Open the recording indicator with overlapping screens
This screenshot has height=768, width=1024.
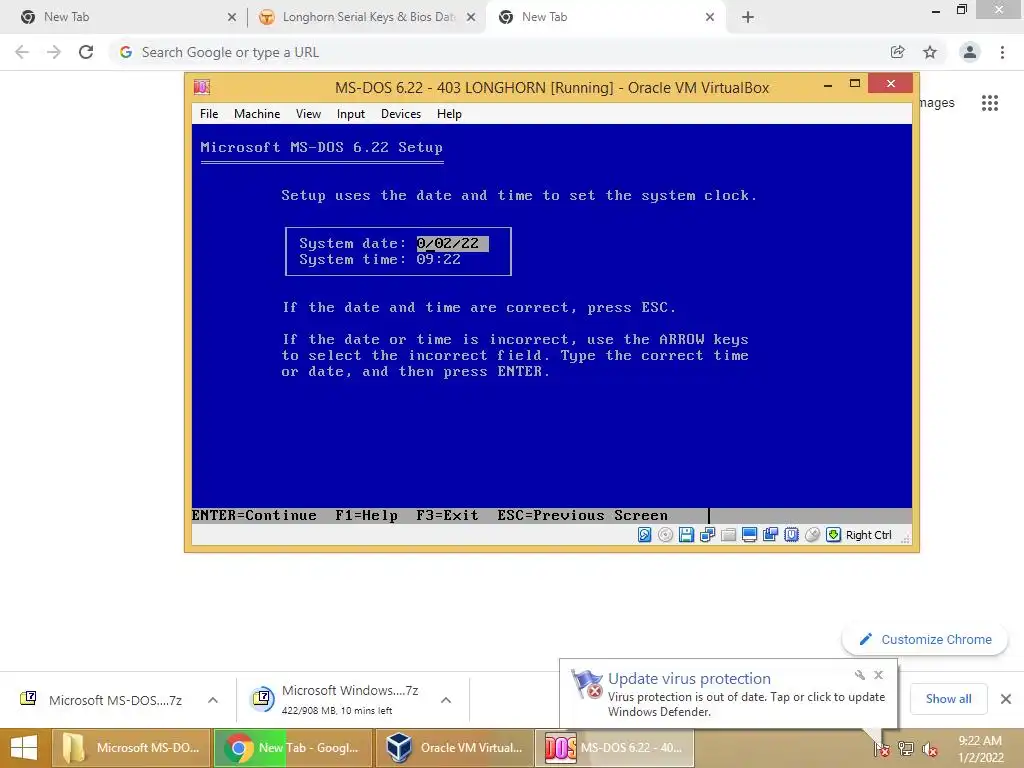(770, 535)
